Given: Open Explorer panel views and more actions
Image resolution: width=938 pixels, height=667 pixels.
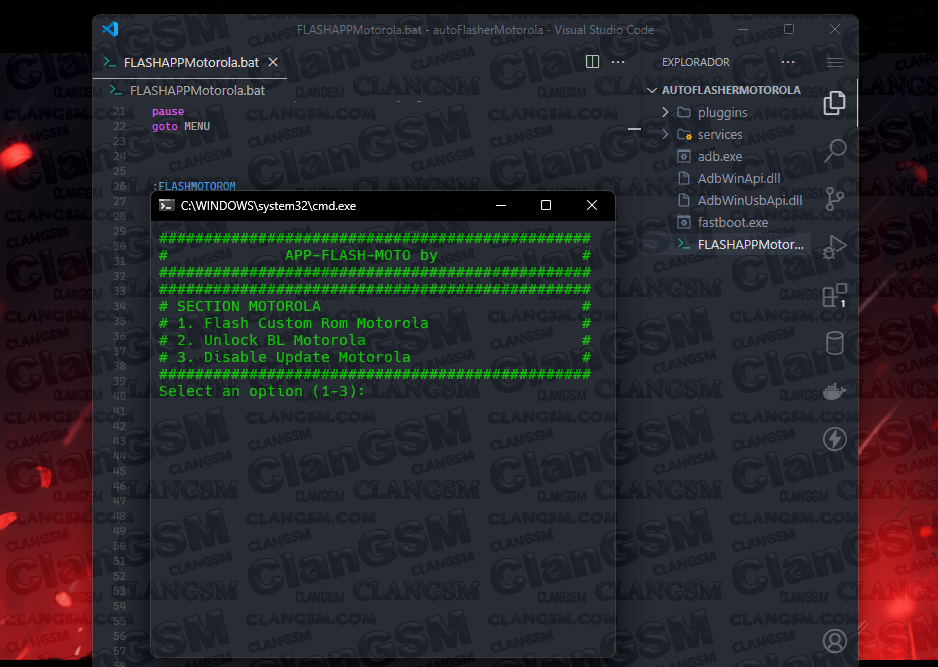Looking at the screenshot, I should click(788, 62).
